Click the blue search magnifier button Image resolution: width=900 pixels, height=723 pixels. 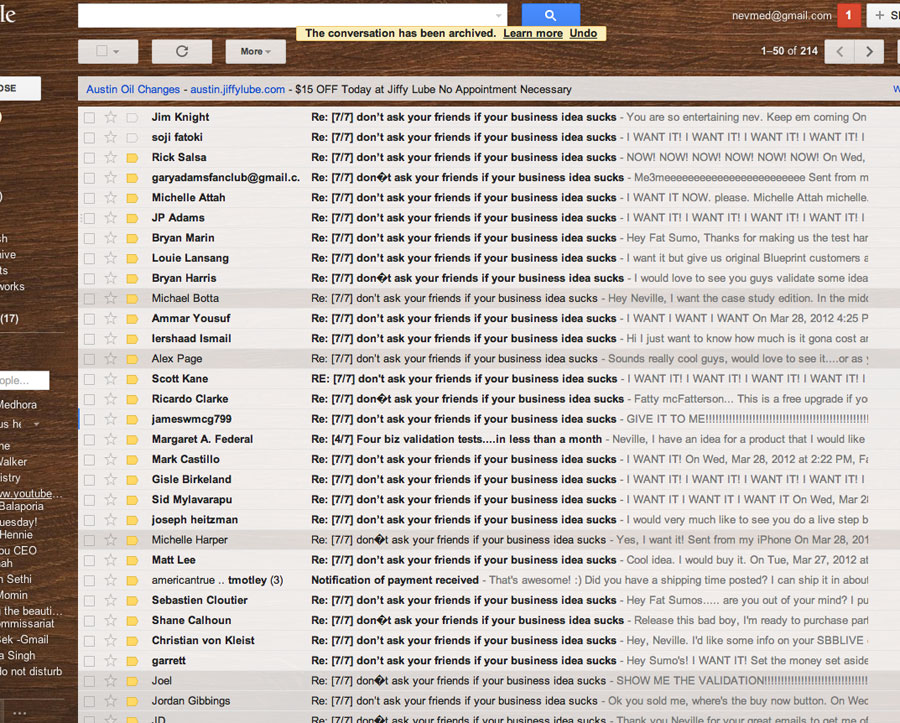tap(550, 15)
